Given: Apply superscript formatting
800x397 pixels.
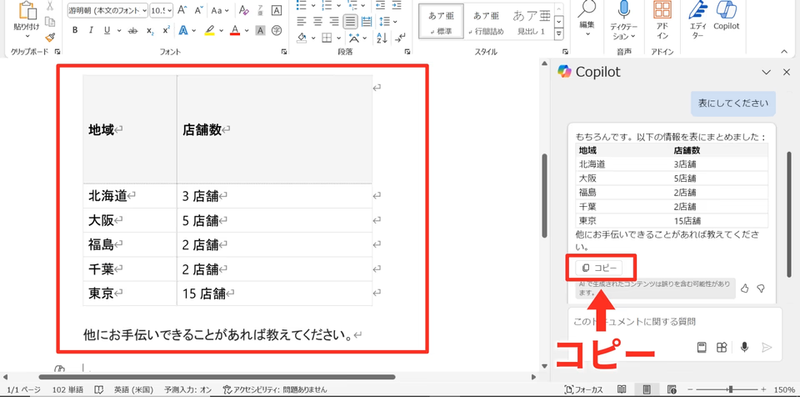Looking at the screenshot, I should [x=166, y=30].
